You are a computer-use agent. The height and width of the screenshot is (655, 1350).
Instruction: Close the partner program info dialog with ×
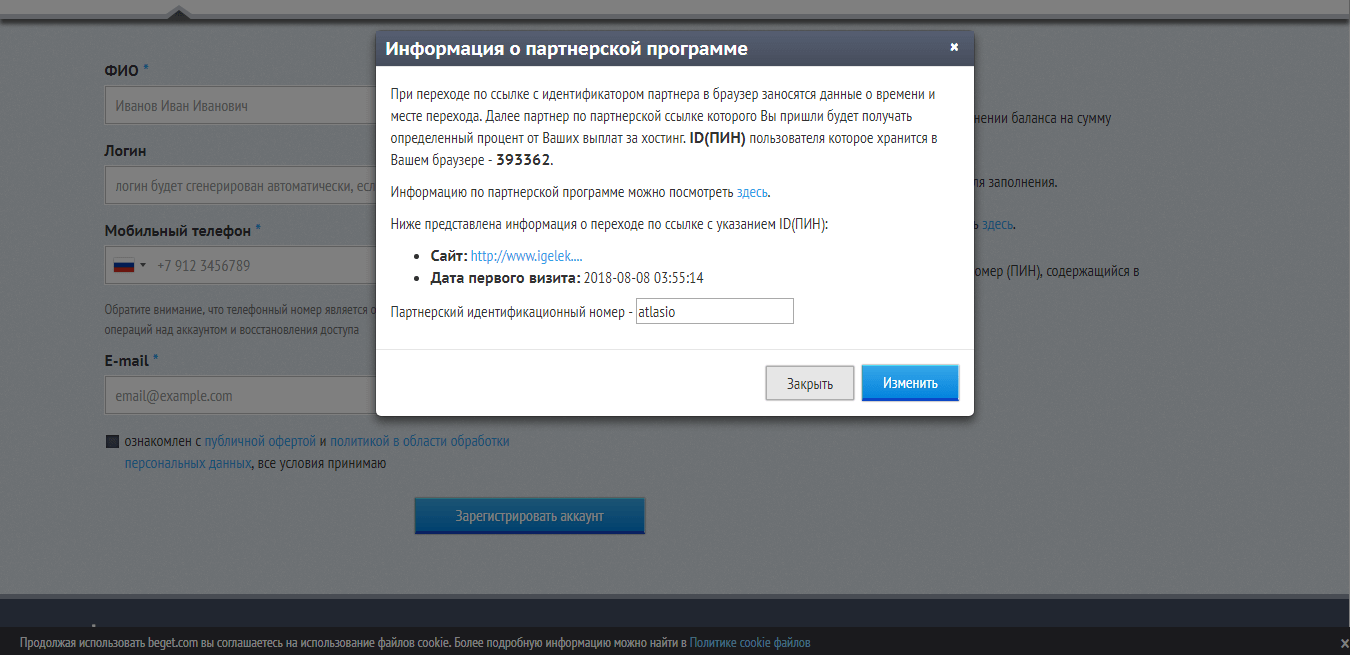click(x=954, y=47)
